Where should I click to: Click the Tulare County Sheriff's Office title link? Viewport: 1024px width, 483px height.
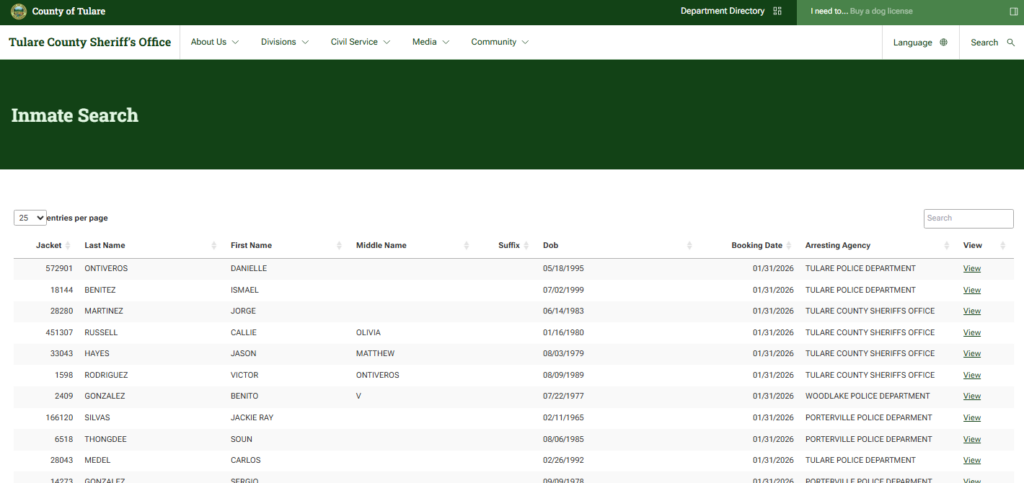click(90, 42)
